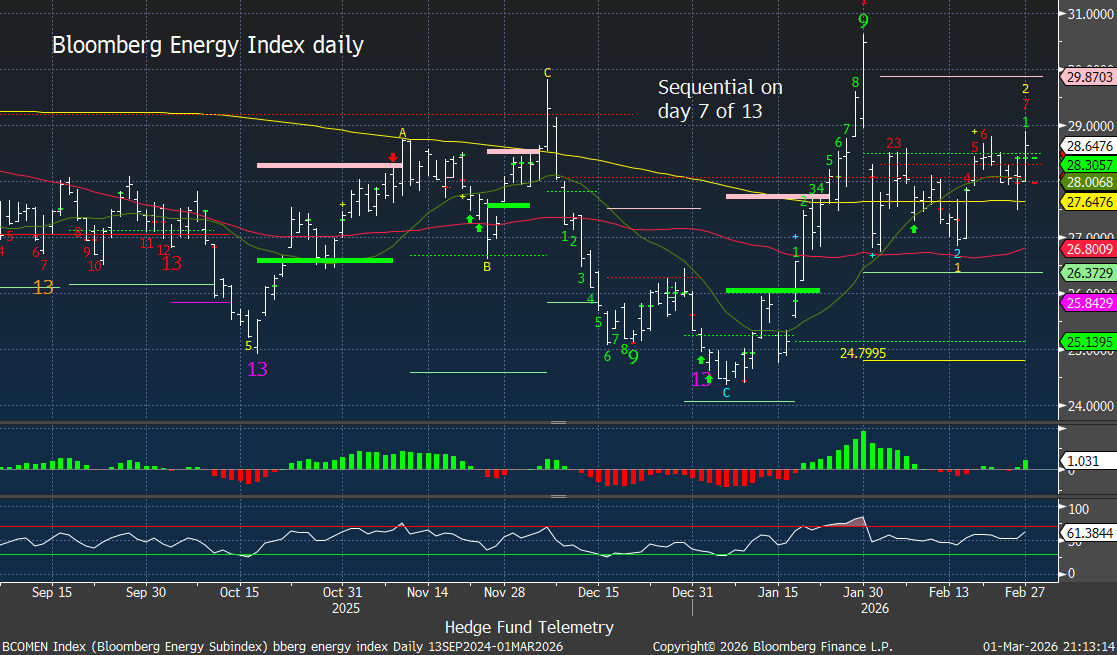1117x655 pixels.
Task: Select the cyan C label at January low
Action: tap(726, 393)
